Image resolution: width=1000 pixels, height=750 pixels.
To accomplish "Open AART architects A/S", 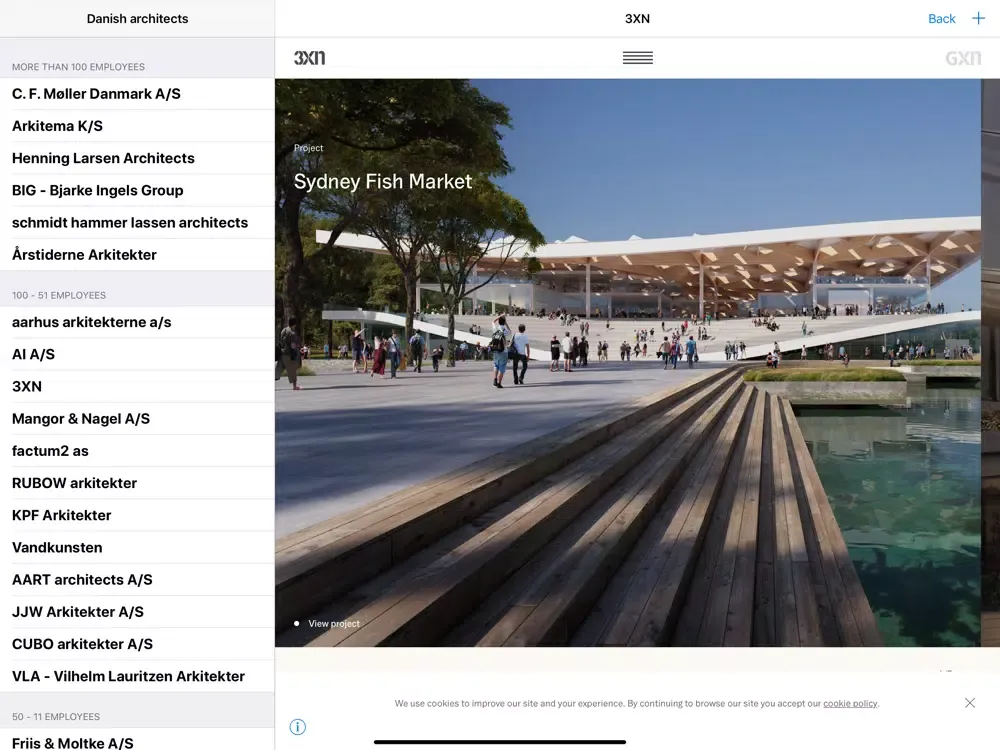I will (x=137, y=580).
